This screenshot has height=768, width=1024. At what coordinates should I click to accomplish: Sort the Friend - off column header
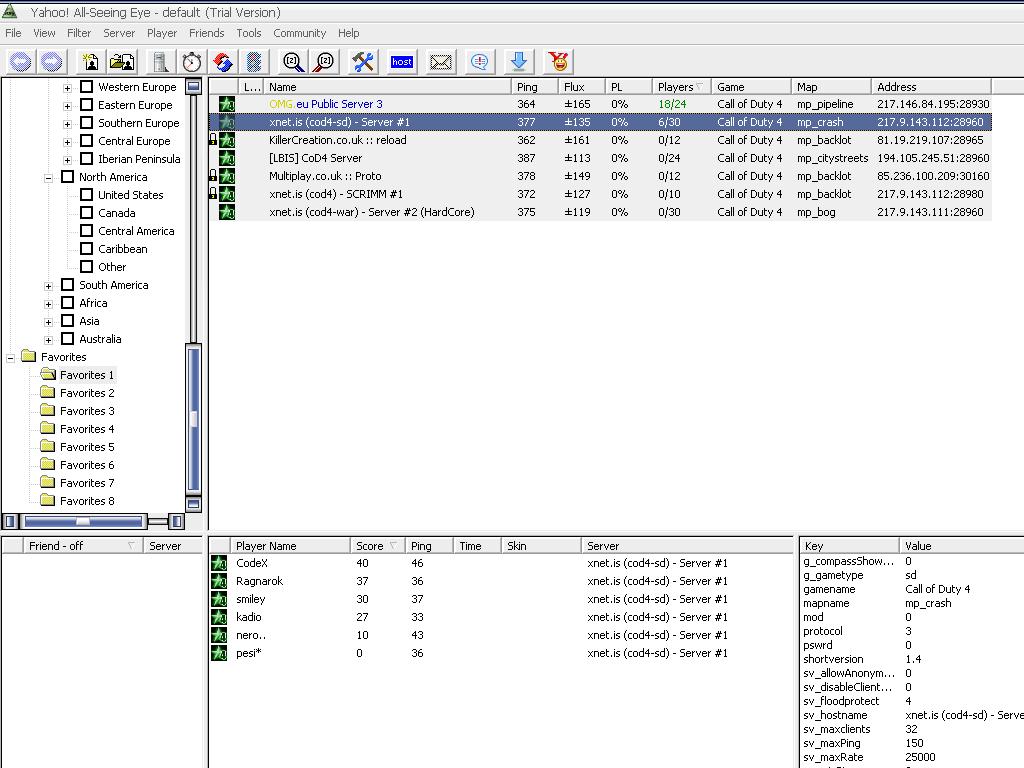tap(82, 546)
